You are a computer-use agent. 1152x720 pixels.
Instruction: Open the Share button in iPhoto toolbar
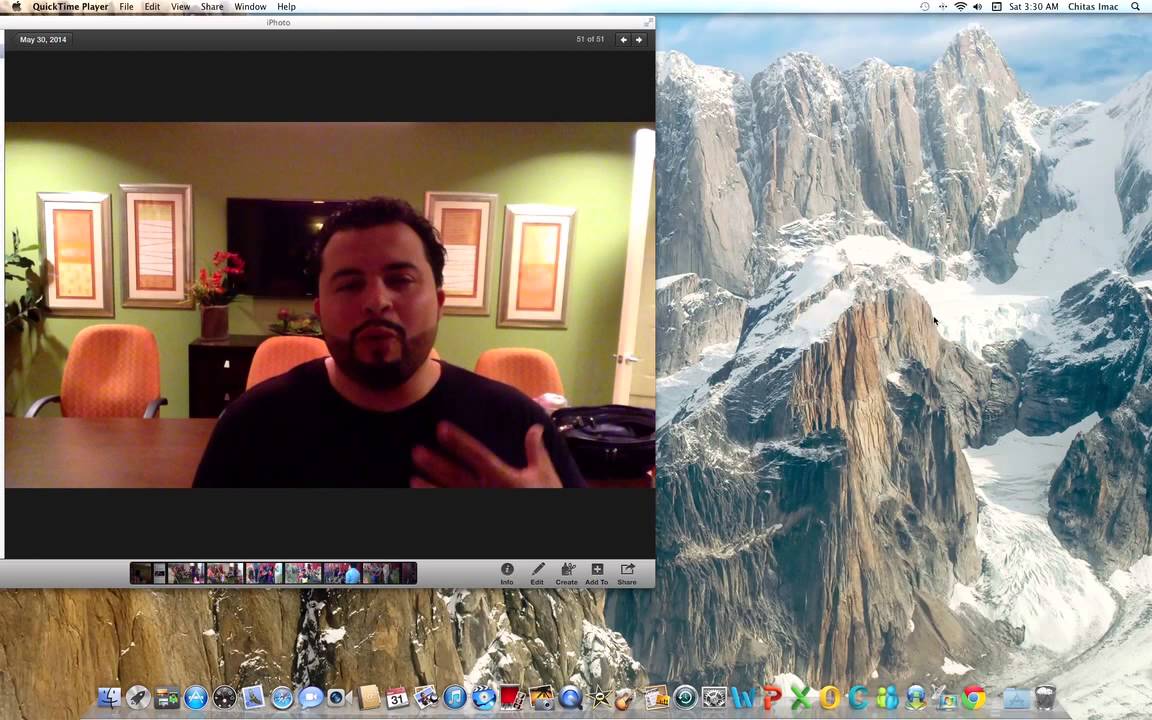coord(627,573)
